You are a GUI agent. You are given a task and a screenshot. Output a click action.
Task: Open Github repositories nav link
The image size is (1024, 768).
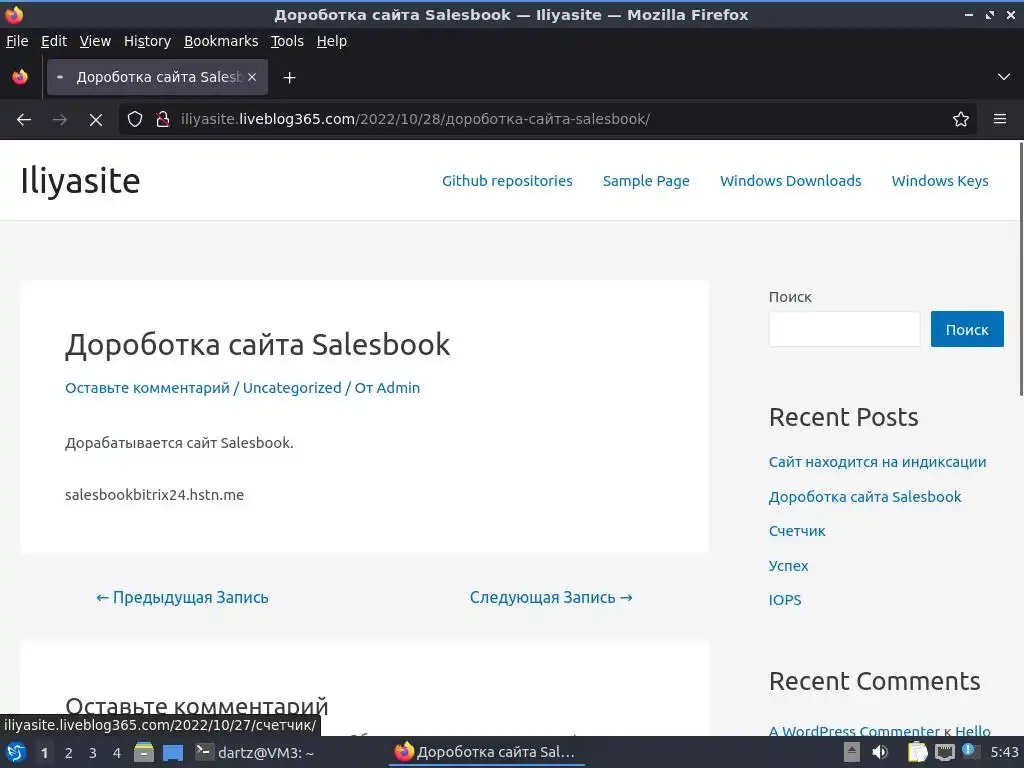tap(507, 181)
